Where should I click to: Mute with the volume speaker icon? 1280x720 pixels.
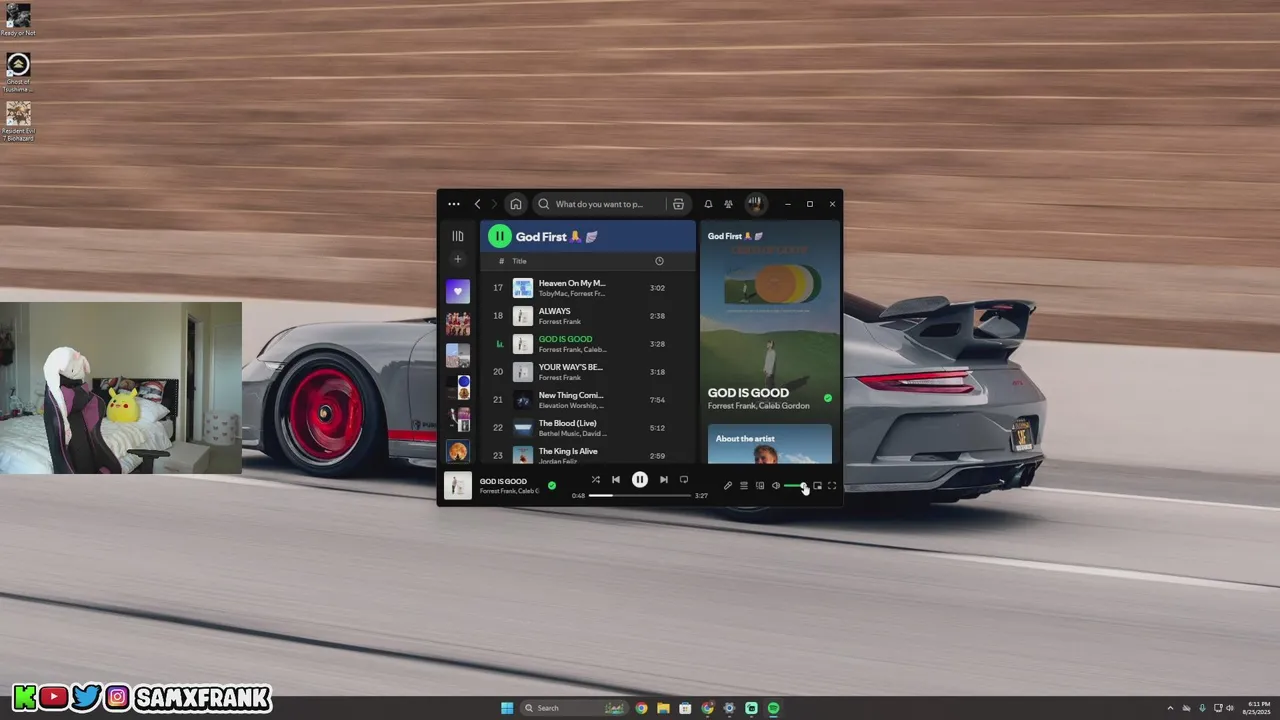[x=776, y=486]
